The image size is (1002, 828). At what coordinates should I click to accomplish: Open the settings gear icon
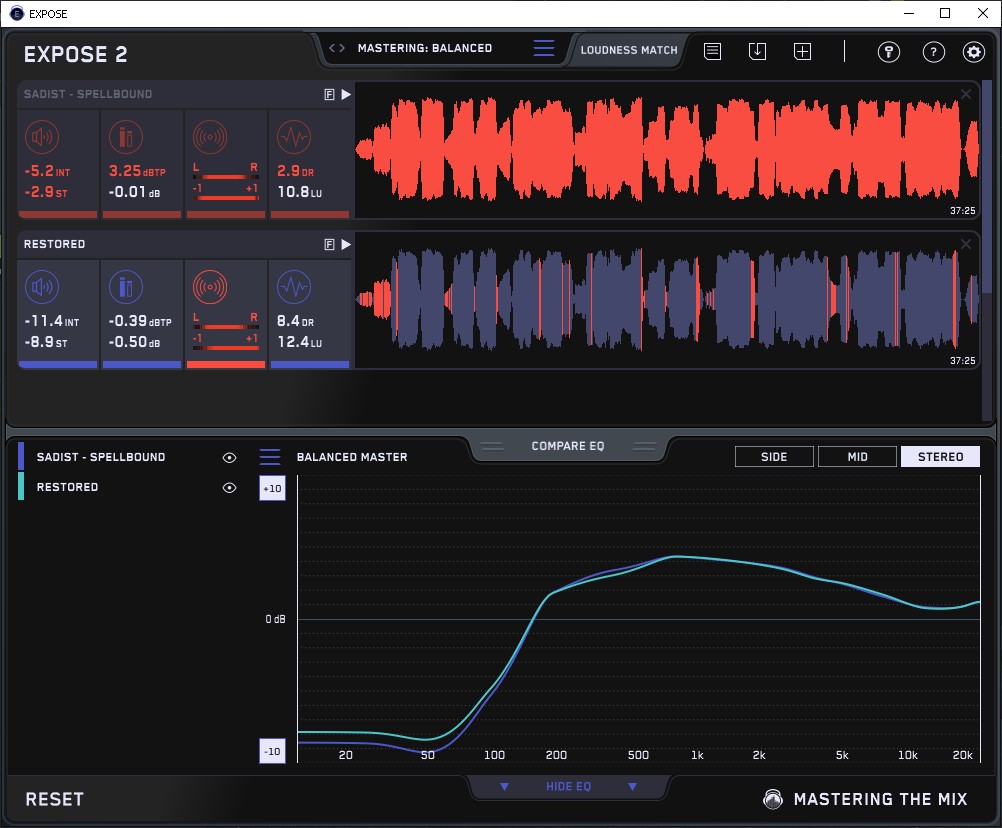point(973,52)
